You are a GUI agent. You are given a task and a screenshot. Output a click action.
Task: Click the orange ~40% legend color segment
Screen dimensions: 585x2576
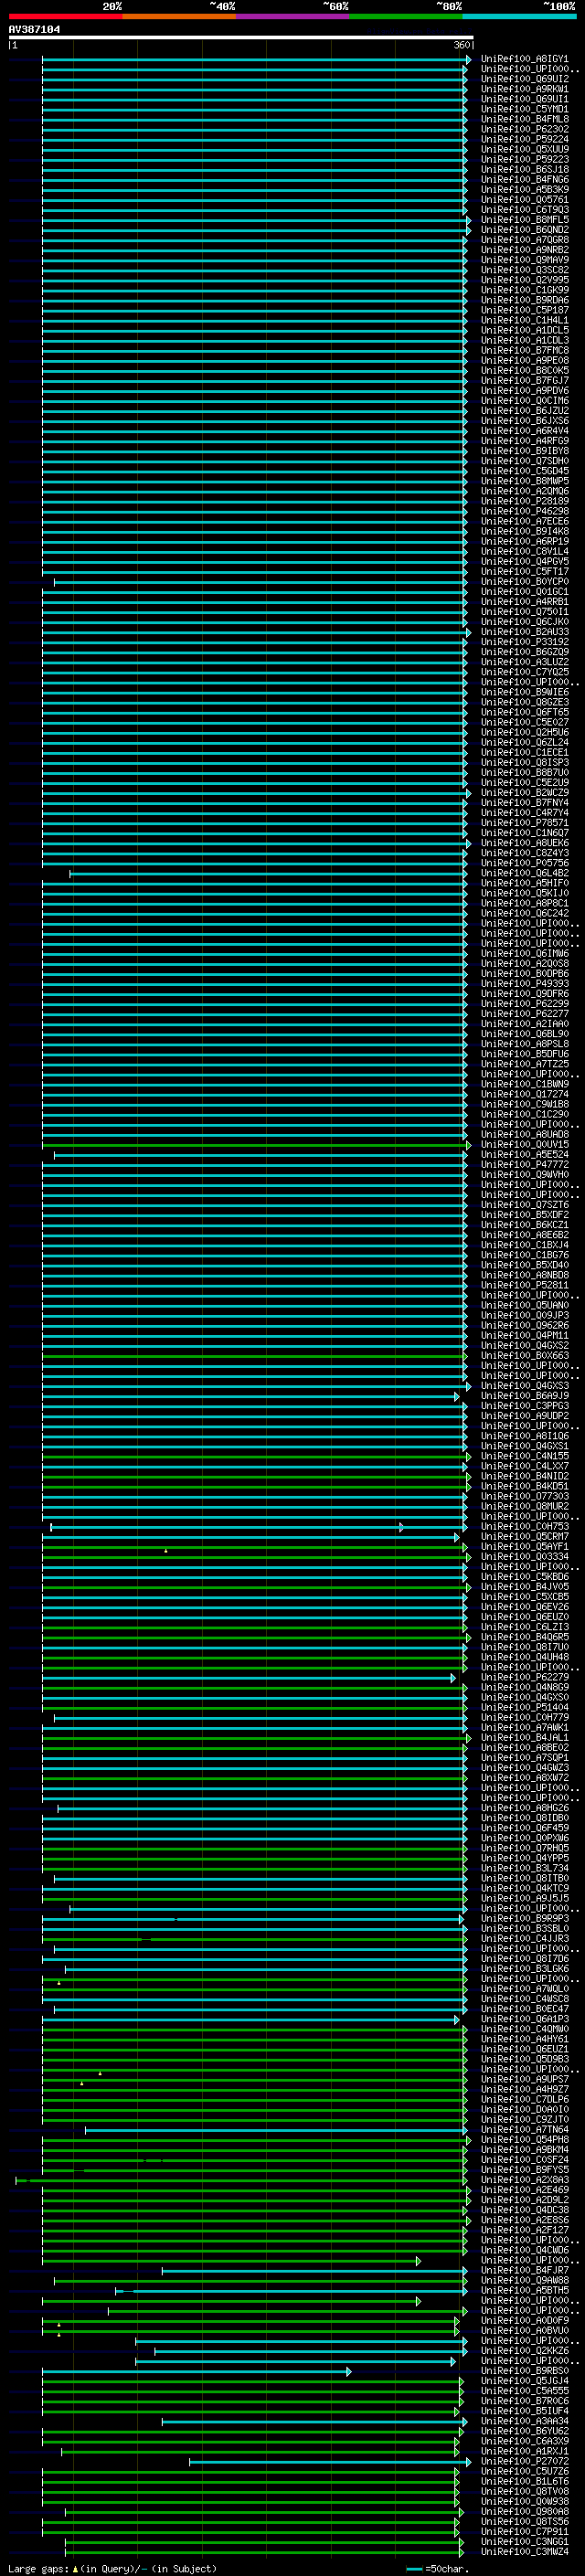tap(179, 16)
